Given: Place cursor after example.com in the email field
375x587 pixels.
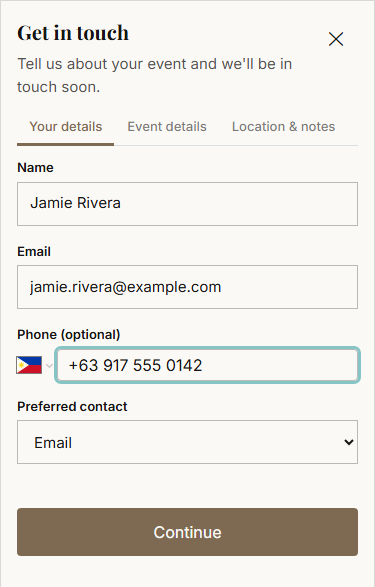Looking at the screenshot, I should [223, 287].
